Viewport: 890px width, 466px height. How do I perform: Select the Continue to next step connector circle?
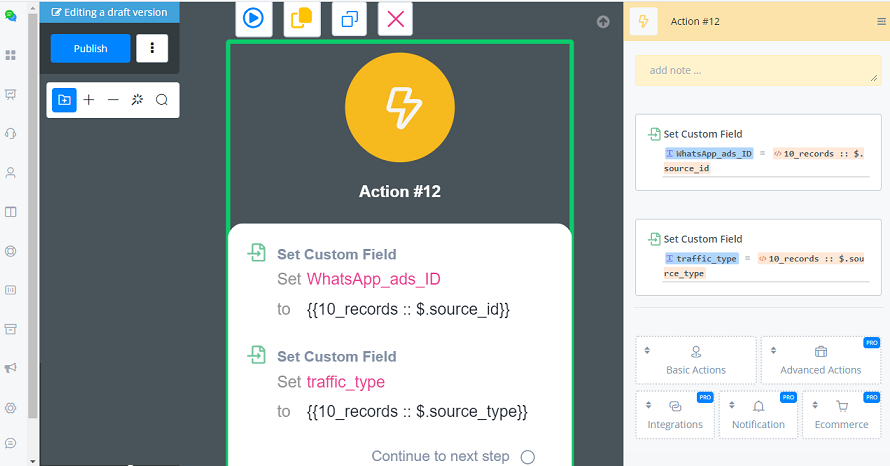pos(527,457)
